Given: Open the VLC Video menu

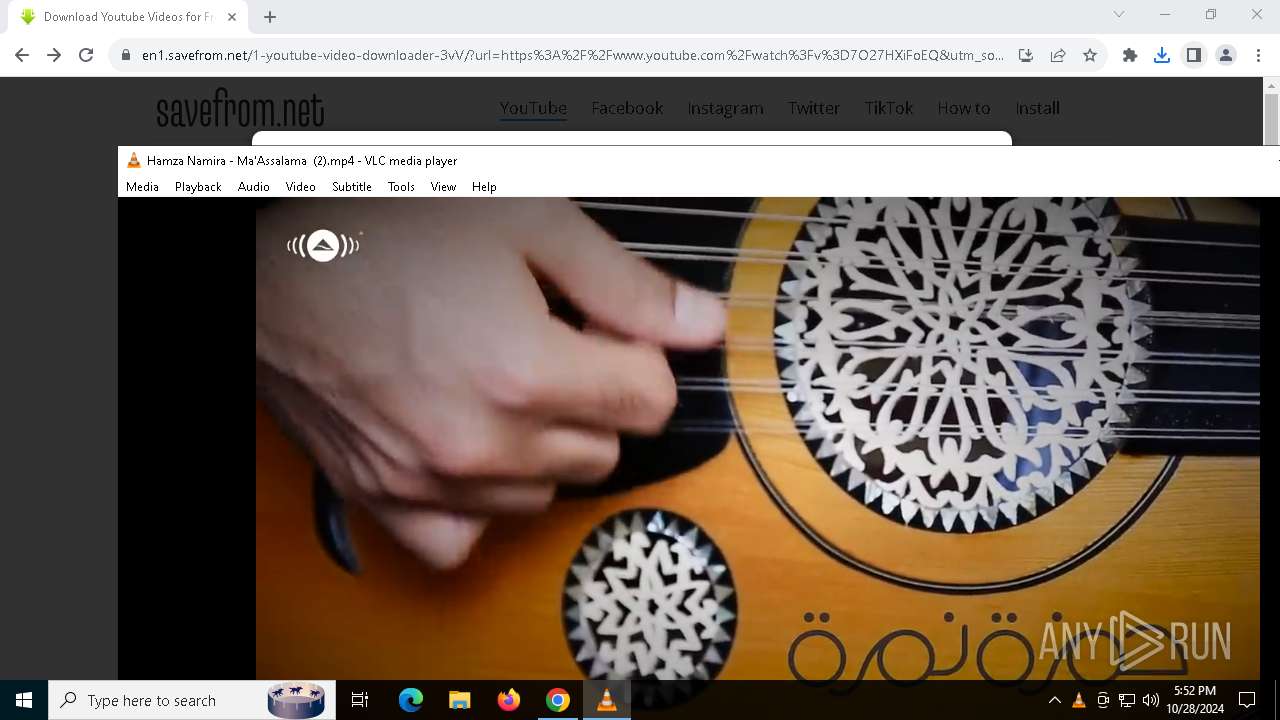Looking at the screenshot, I should point(300,187).
